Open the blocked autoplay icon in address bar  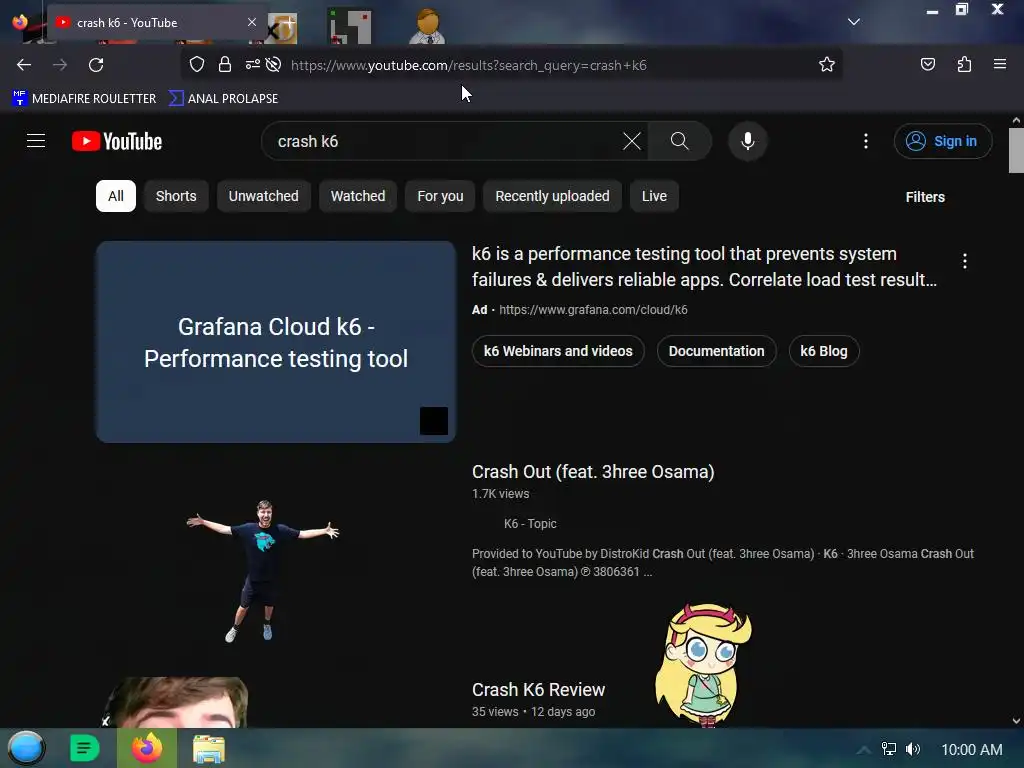[x=274, y=65]
